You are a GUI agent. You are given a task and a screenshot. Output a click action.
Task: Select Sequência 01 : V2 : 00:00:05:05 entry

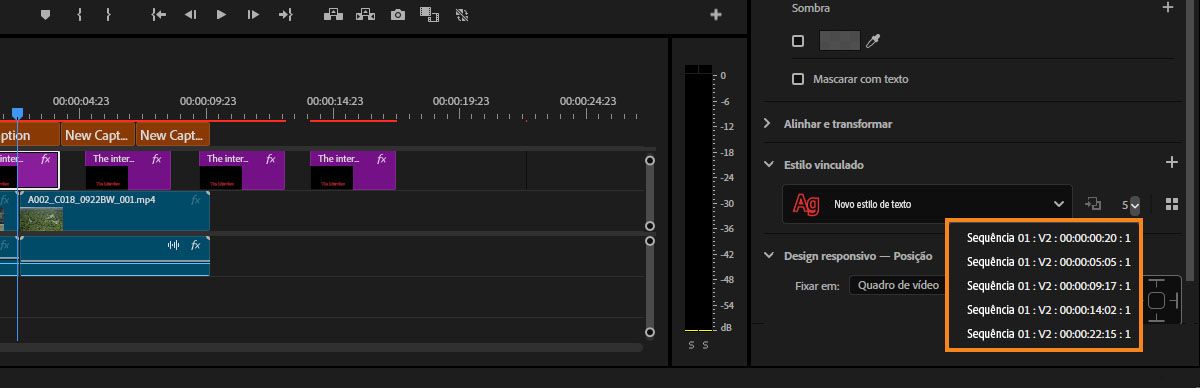[1048, 262]
